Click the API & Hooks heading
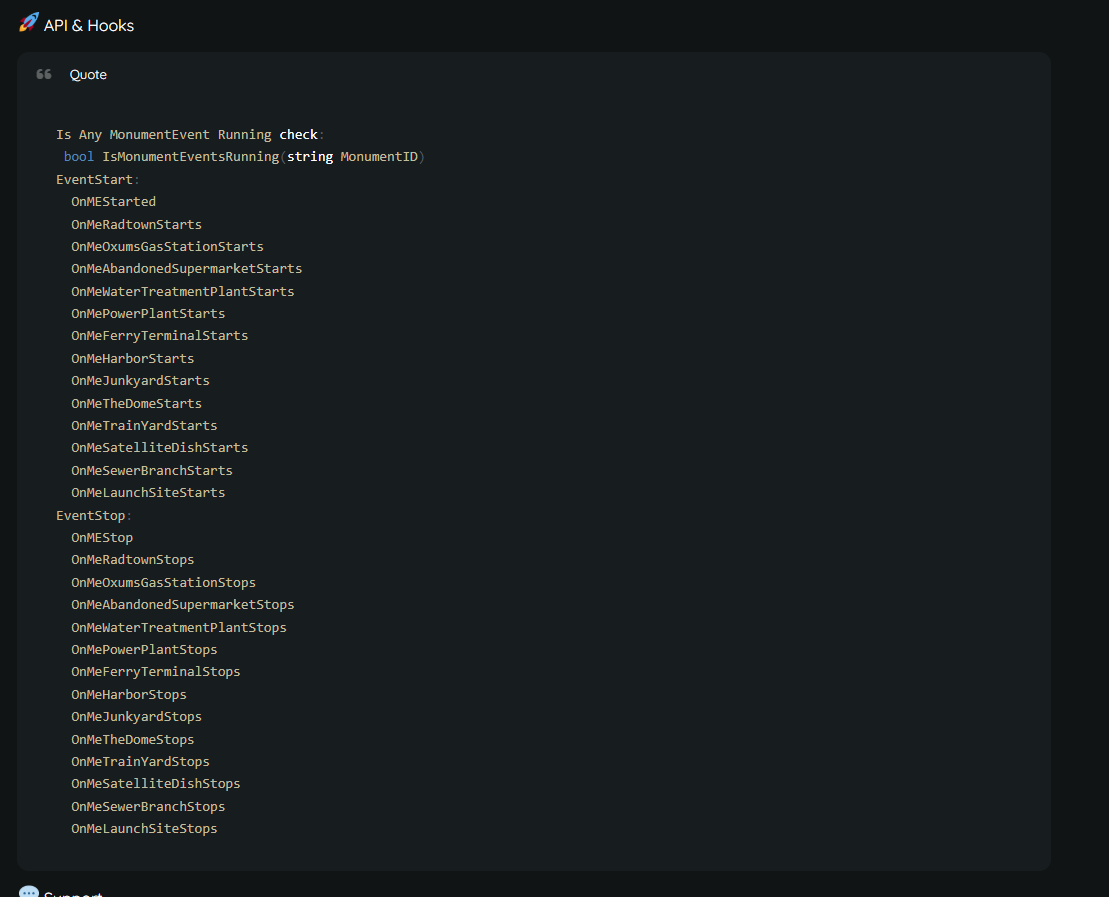1109x897 pixels. click(x=88, y=25)
